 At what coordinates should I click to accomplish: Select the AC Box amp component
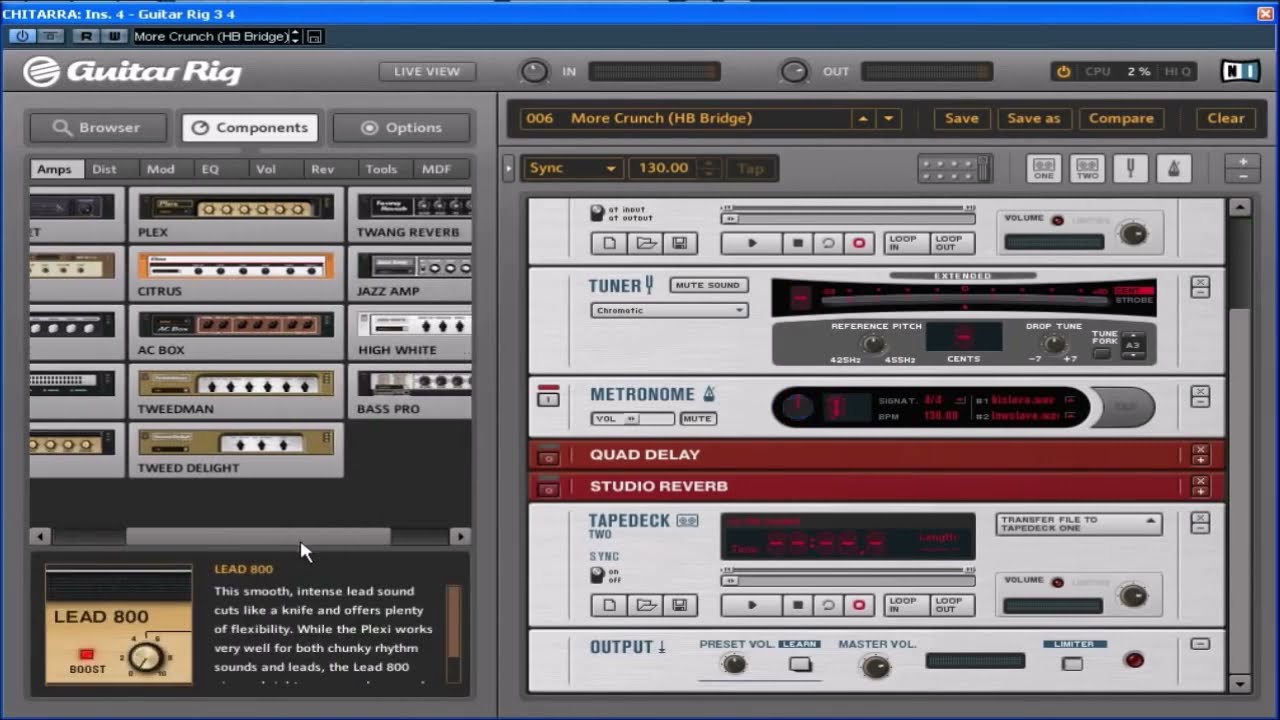point(236,332)
